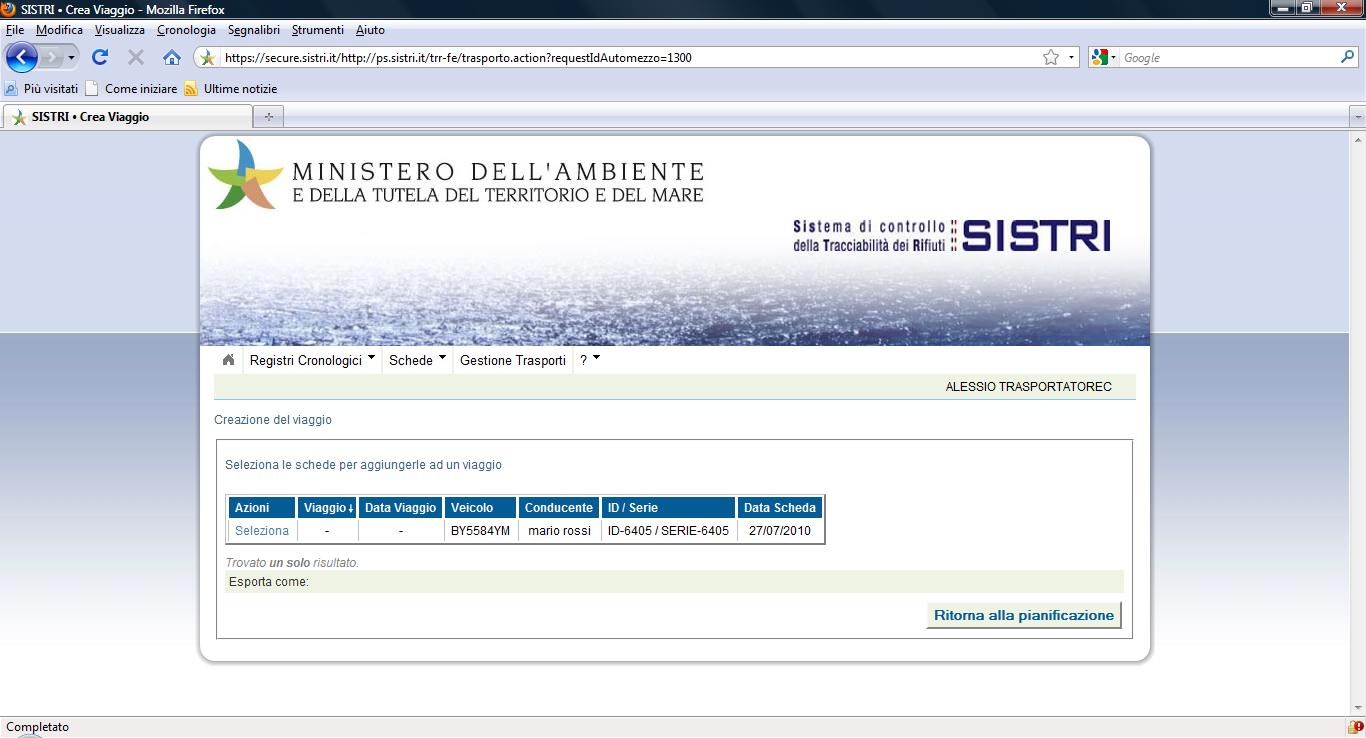Expand the ? help menu

(x=589, y=360)
